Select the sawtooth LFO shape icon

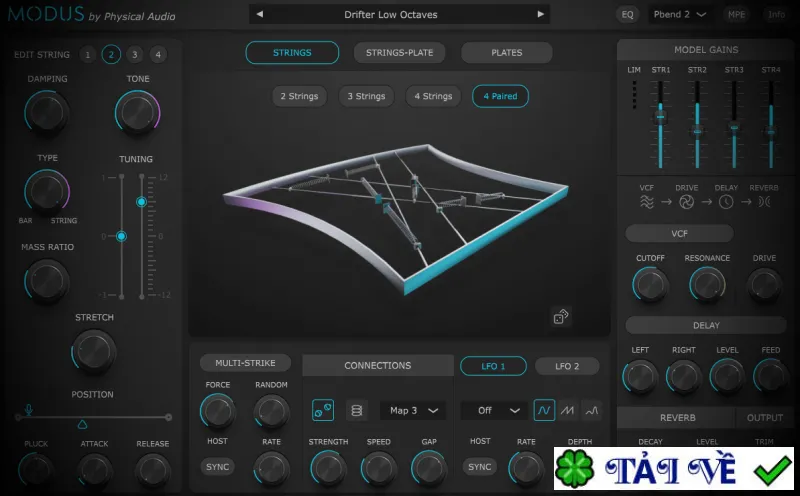[x=567, y=410]
